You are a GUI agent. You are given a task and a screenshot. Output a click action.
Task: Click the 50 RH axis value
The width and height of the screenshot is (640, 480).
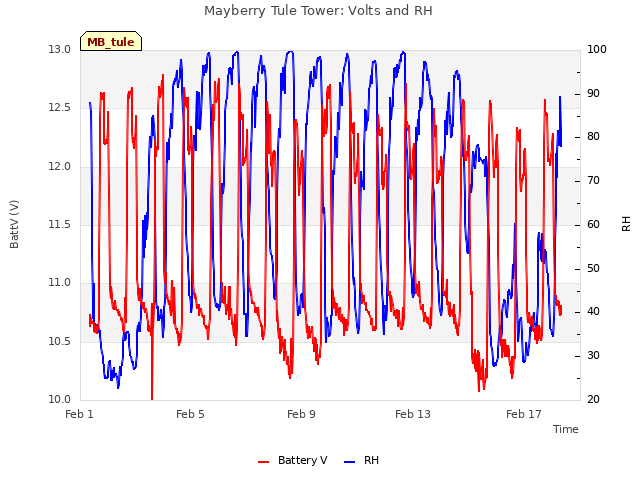(593, 268)
